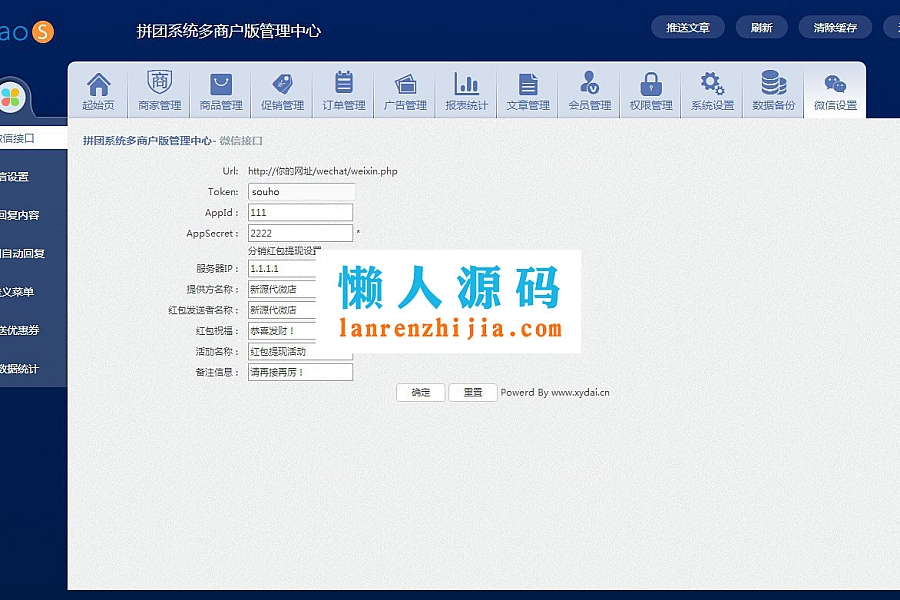Click the orange S logo at top left

(x=42, y=32)
